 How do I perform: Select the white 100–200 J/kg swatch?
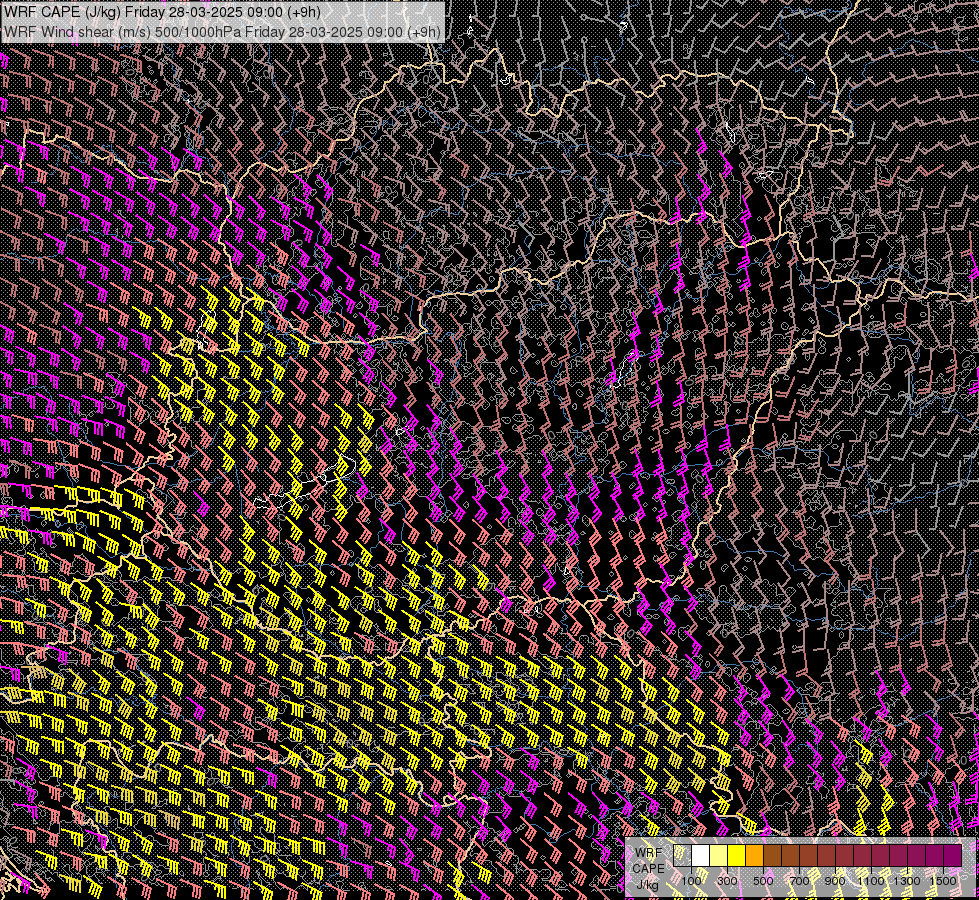pyautogui.click(x=701, y=855)
